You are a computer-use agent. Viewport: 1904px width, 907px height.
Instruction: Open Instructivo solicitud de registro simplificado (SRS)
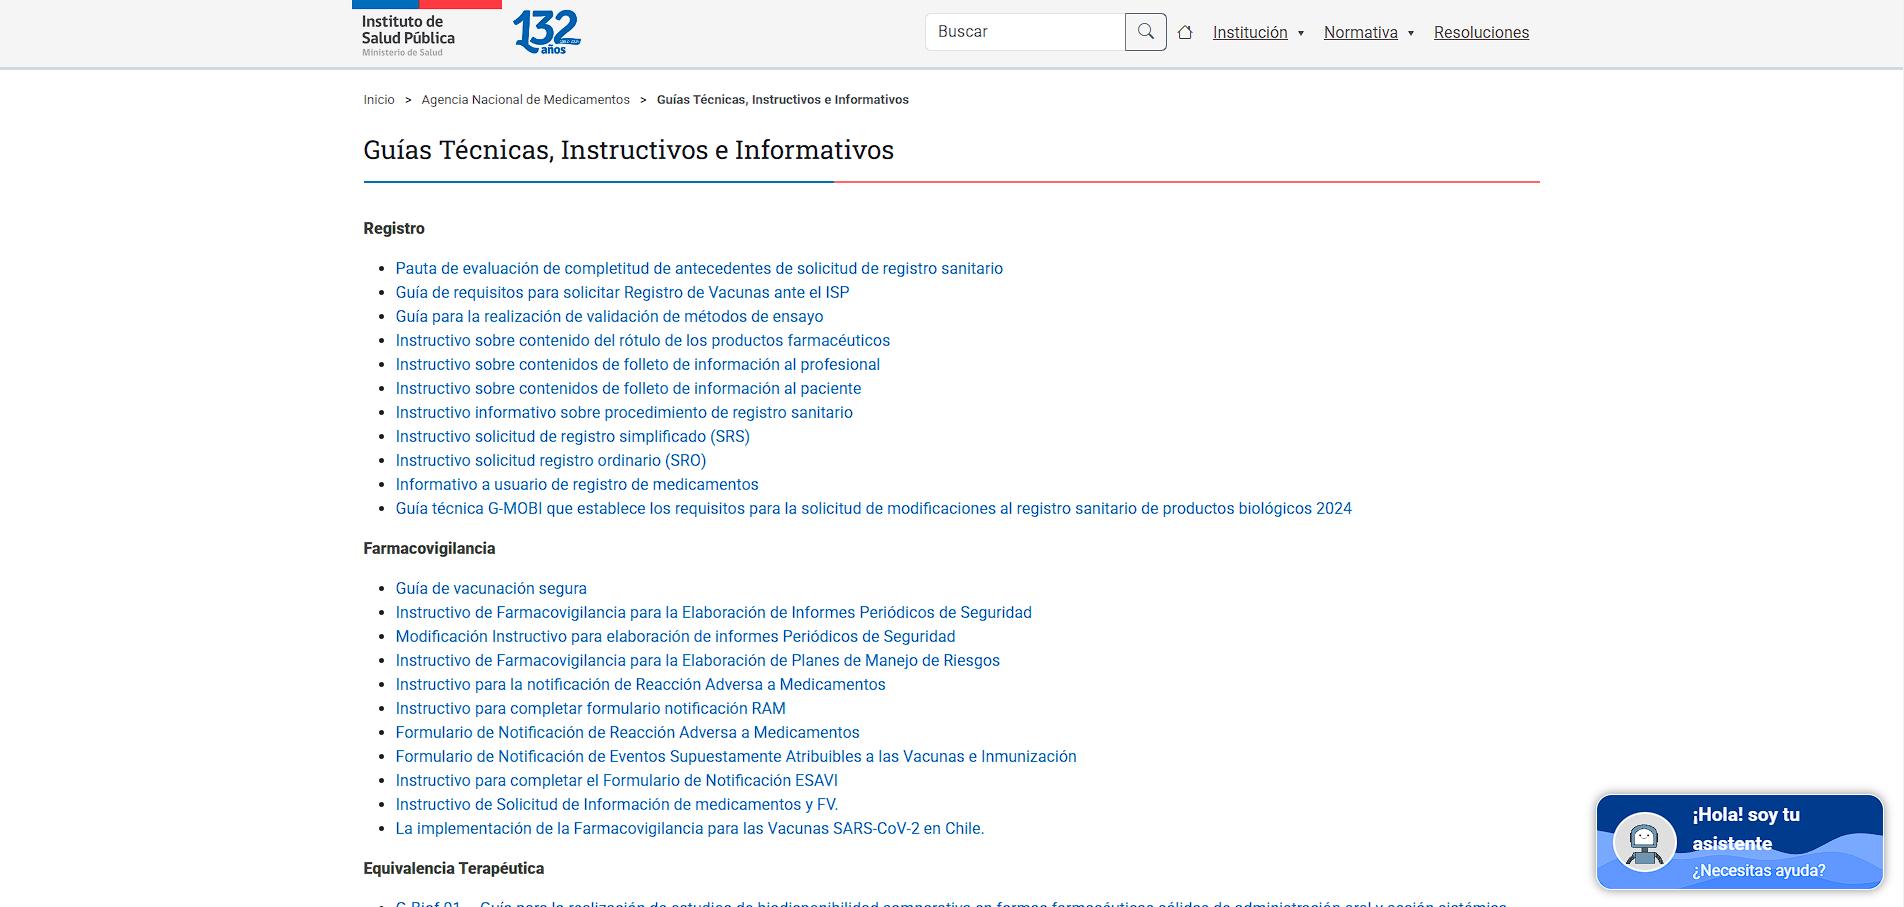572,436
